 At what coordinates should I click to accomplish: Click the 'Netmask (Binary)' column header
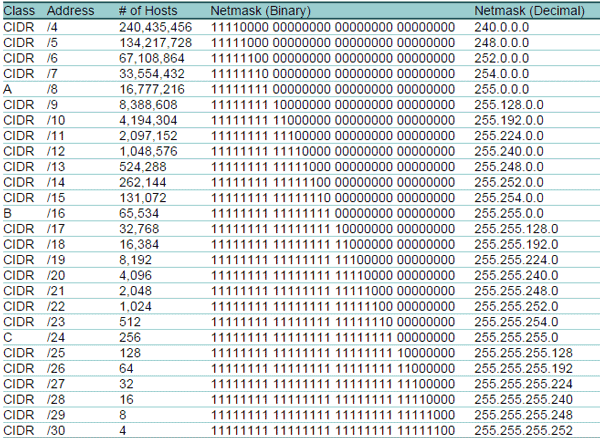pos(265,9)
